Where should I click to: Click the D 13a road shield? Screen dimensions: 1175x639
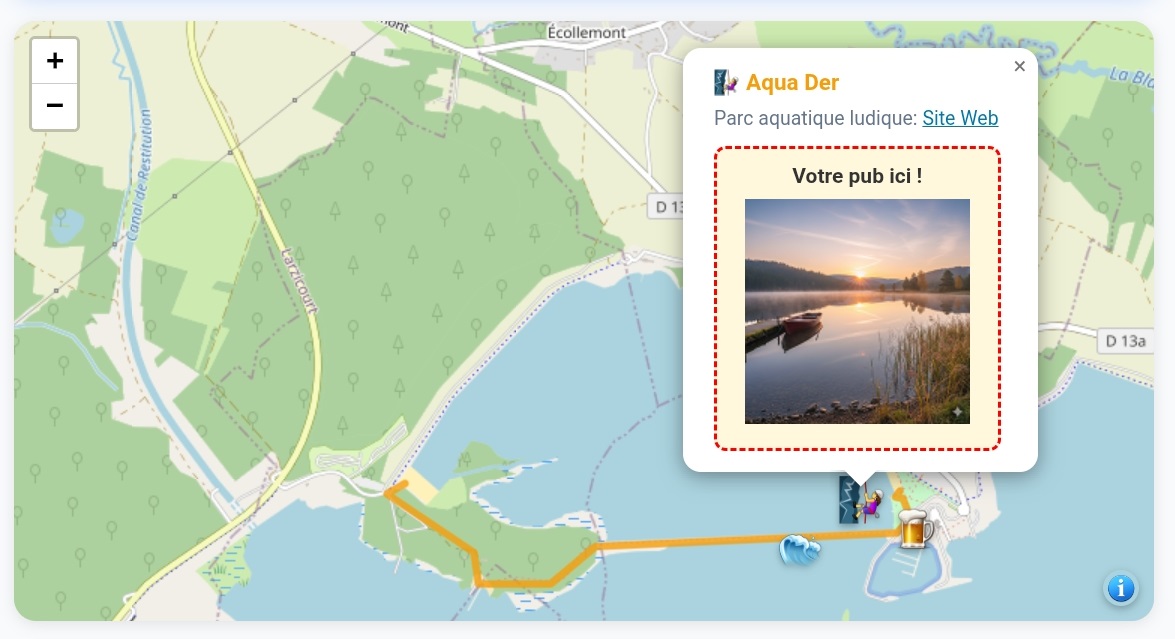(1125, 340)
